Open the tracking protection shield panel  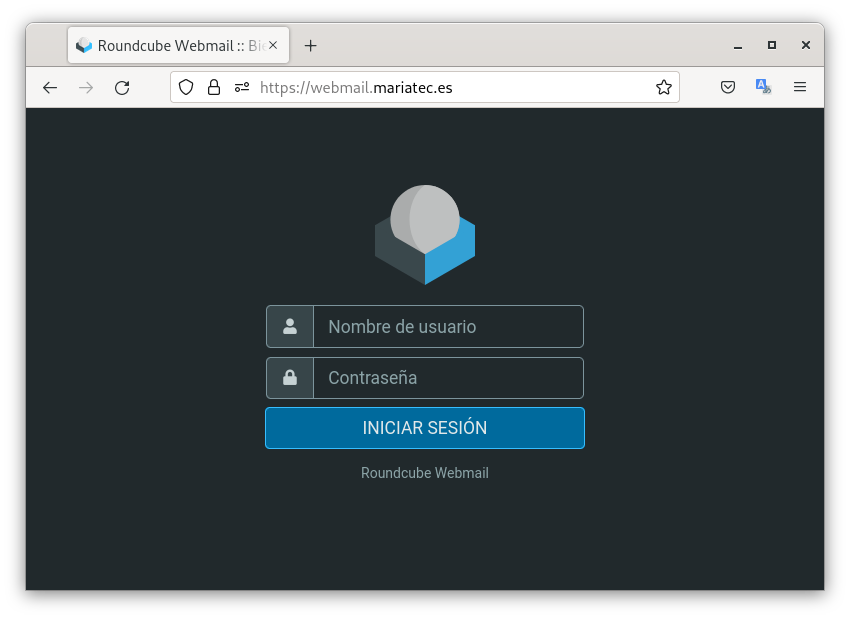[x=186, y=88]
